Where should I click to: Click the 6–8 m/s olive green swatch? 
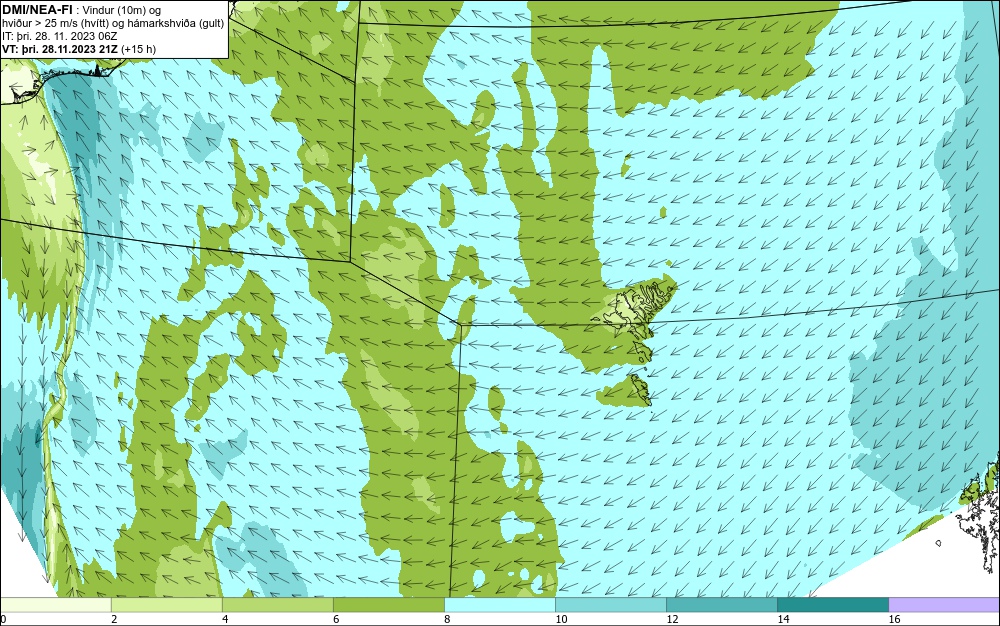tap(388, 604)
